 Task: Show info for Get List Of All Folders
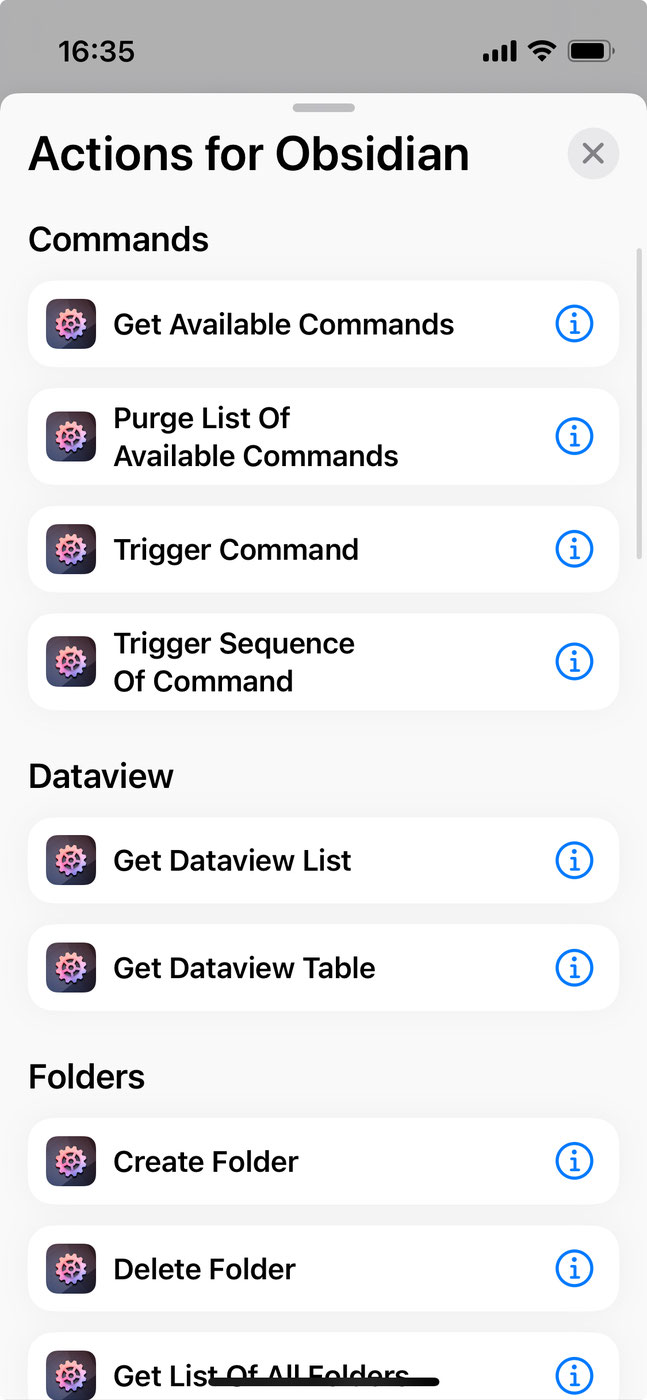(x=574, y=1372)
